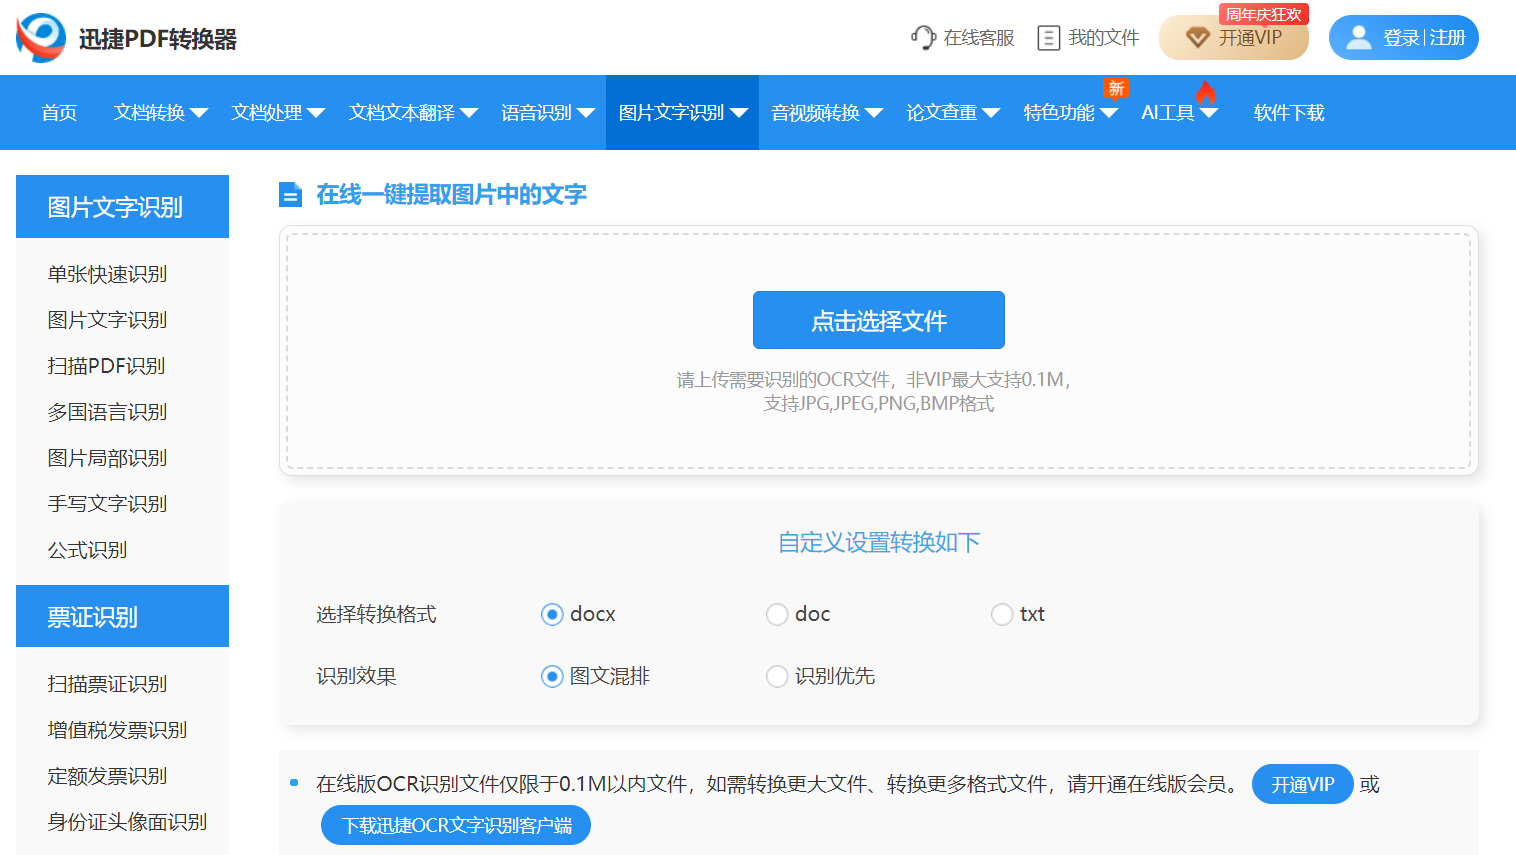This screenshot has height=855, width=1516.
Task: Expand the 论文查重 navigation dropdown
Action: (x=990, y=113)
